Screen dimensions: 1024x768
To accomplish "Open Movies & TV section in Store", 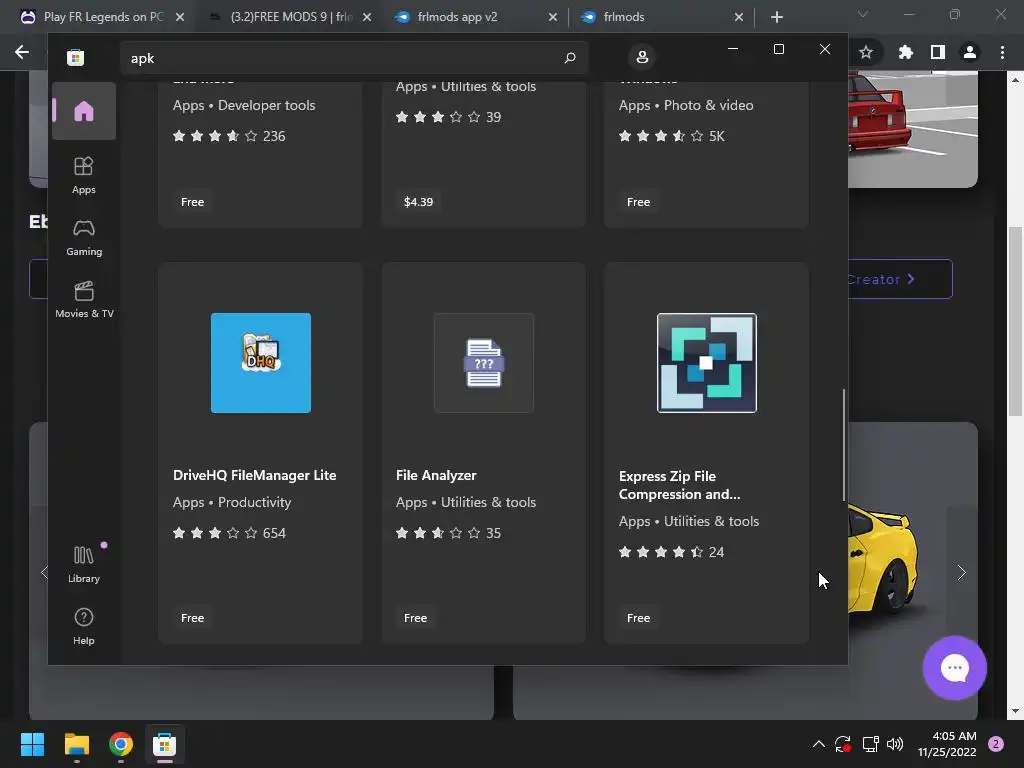I will pos(84,300).
